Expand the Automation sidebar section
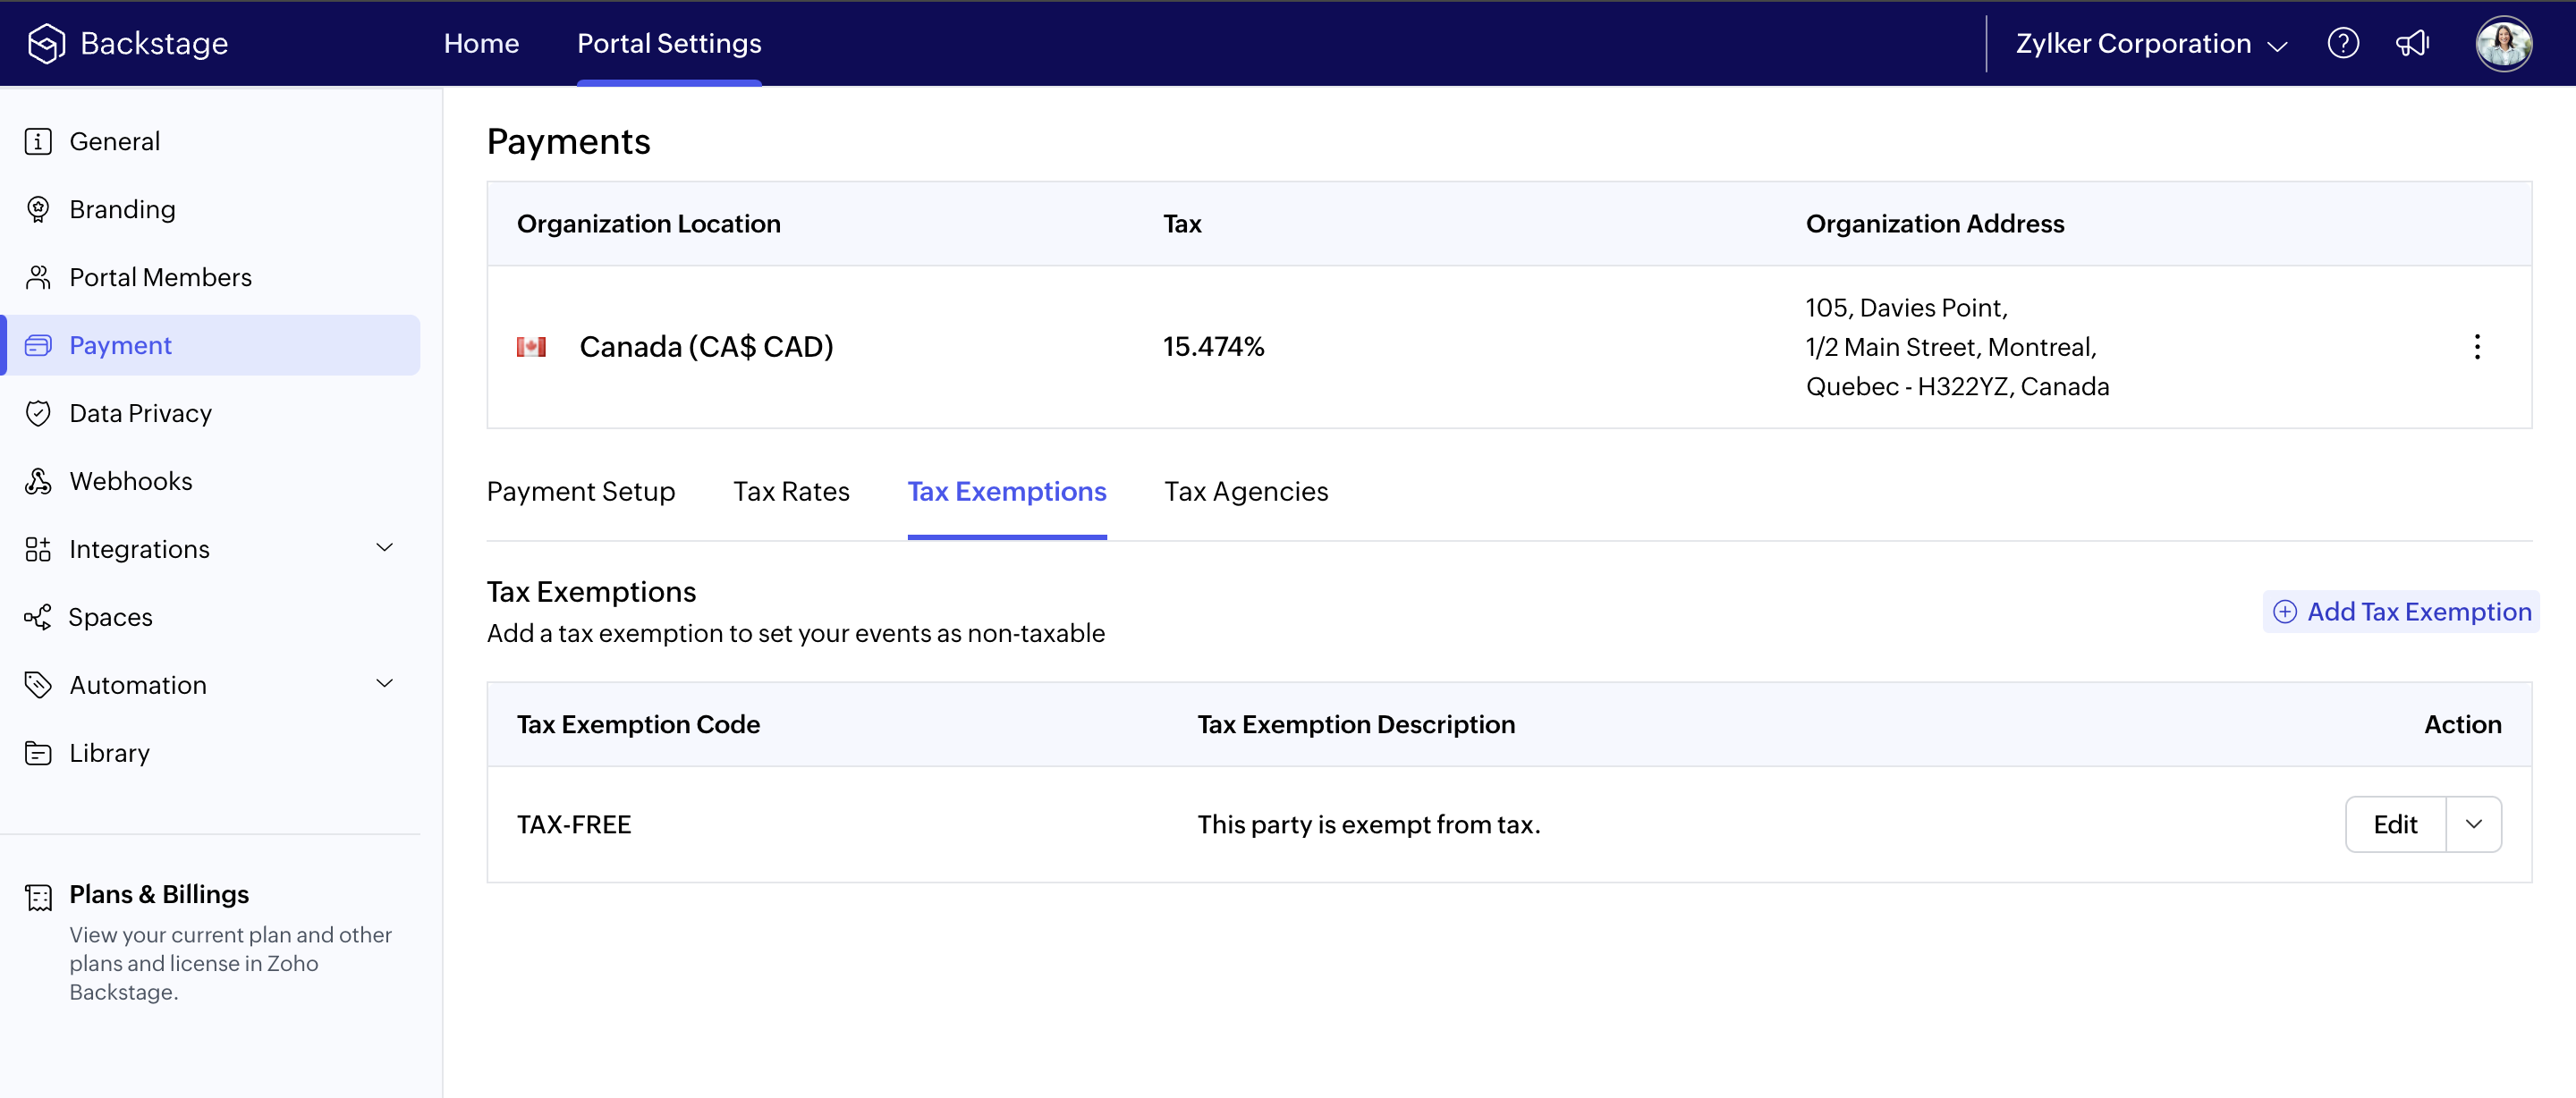The width and height of the screenshot is (2576, 1098). (384, 684)
